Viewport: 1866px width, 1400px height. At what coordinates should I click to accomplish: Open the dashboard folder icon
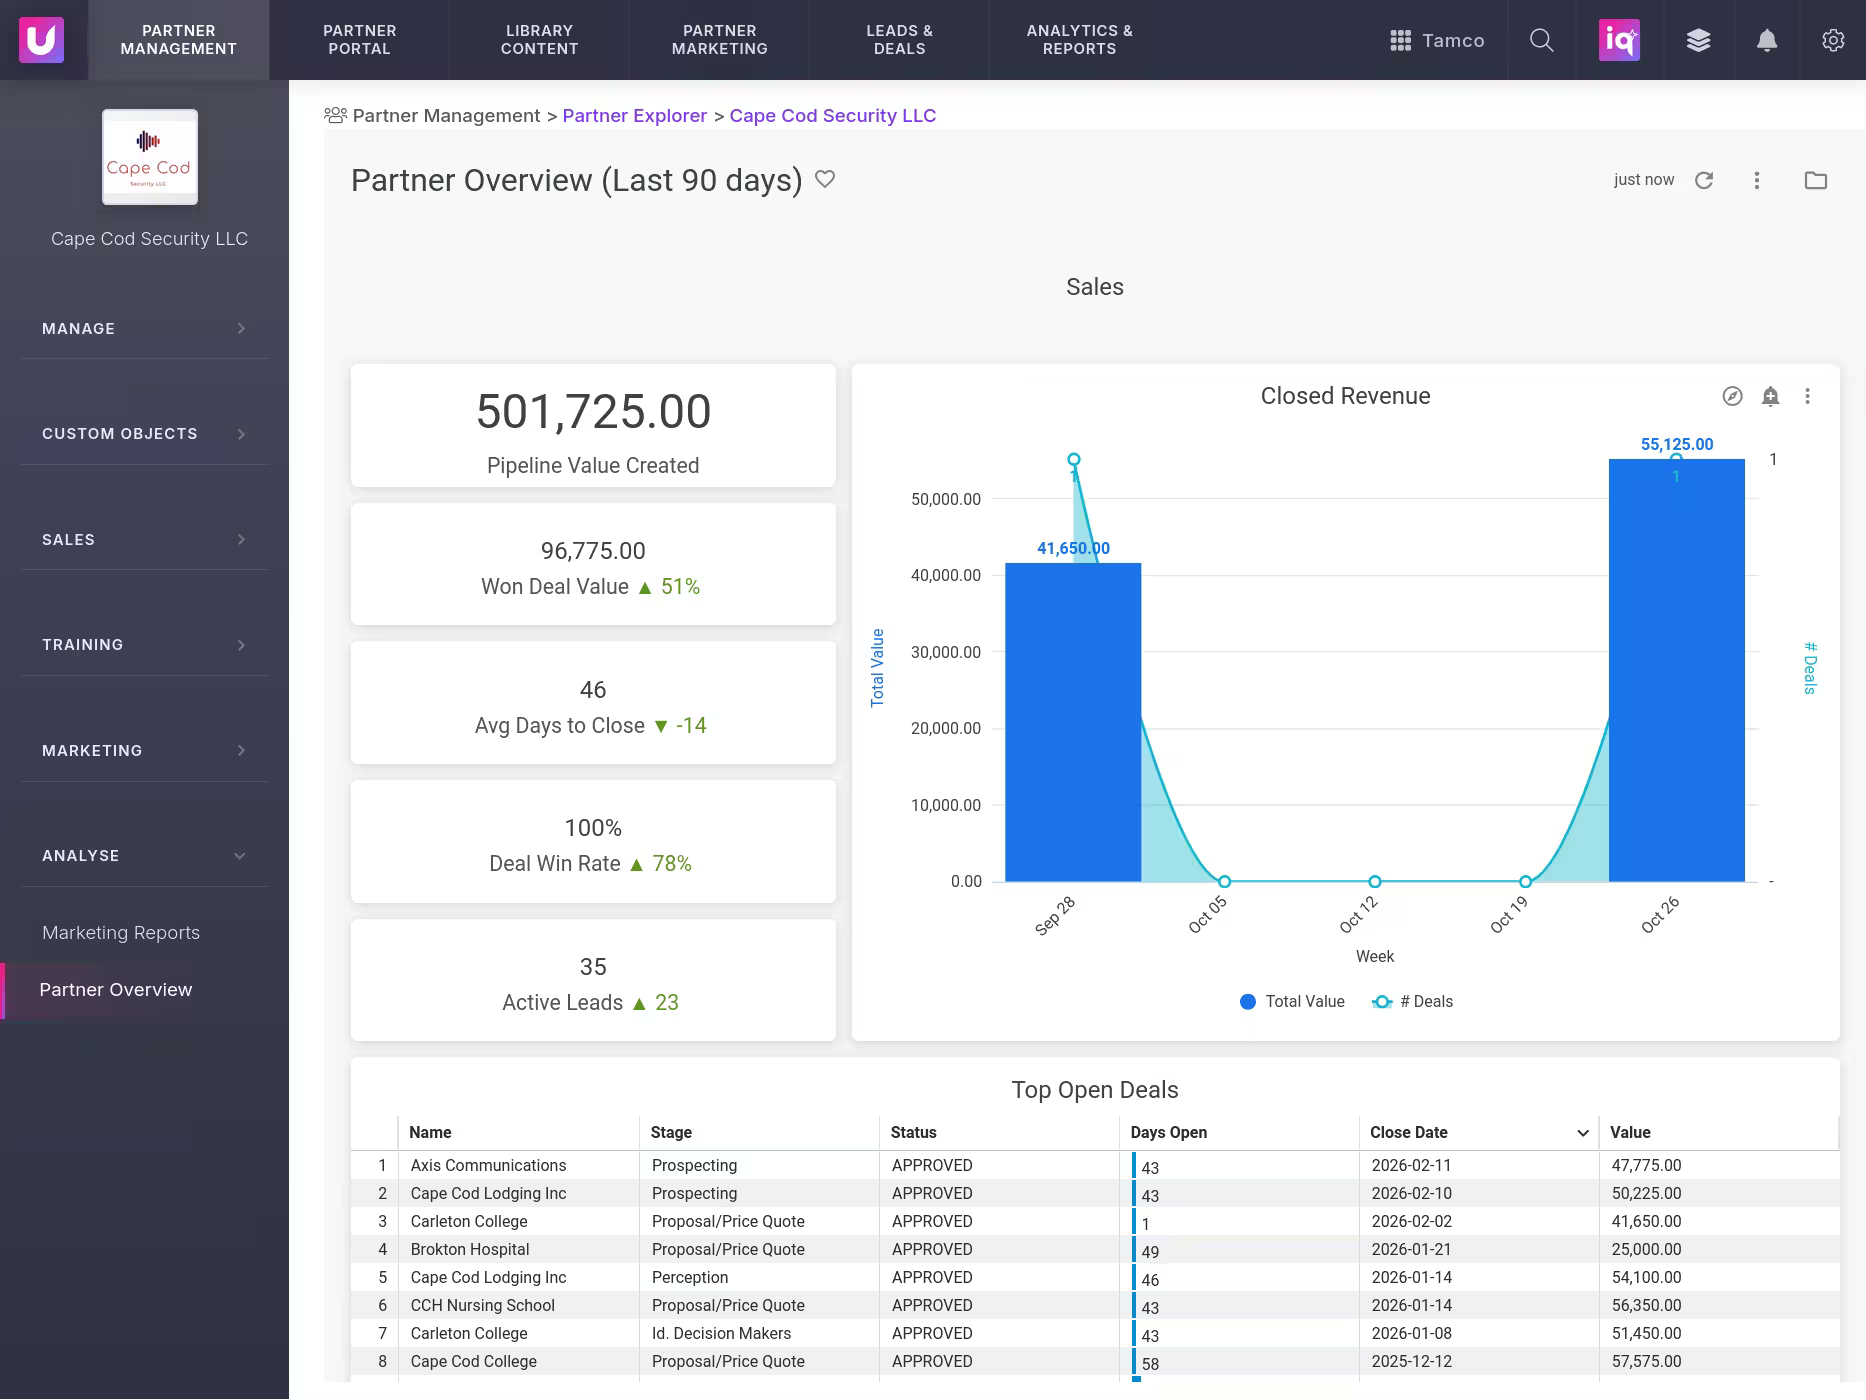click(1816, 180)
